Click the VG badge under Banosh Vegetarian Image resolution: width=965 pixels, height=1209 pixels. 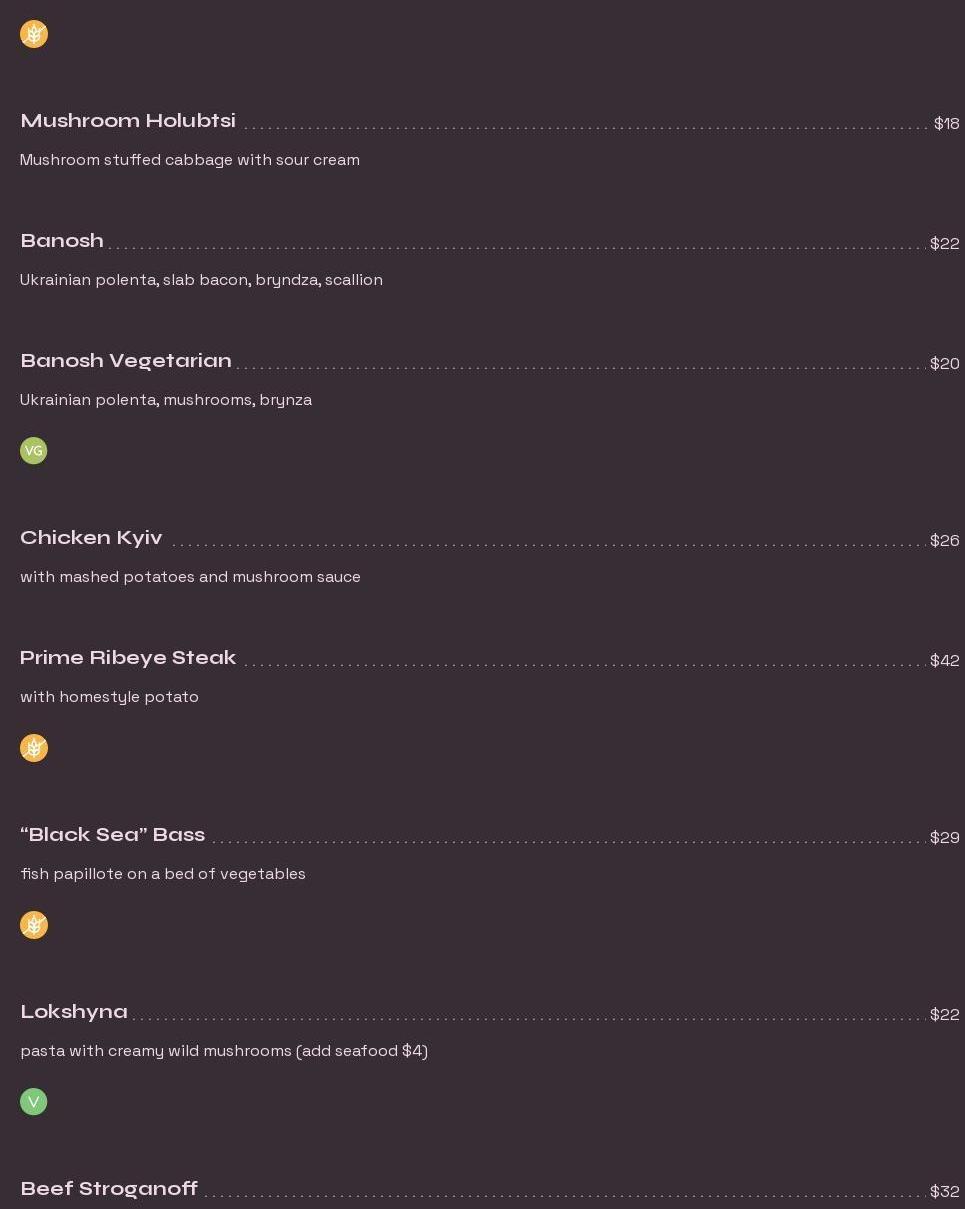coord(34,451)
